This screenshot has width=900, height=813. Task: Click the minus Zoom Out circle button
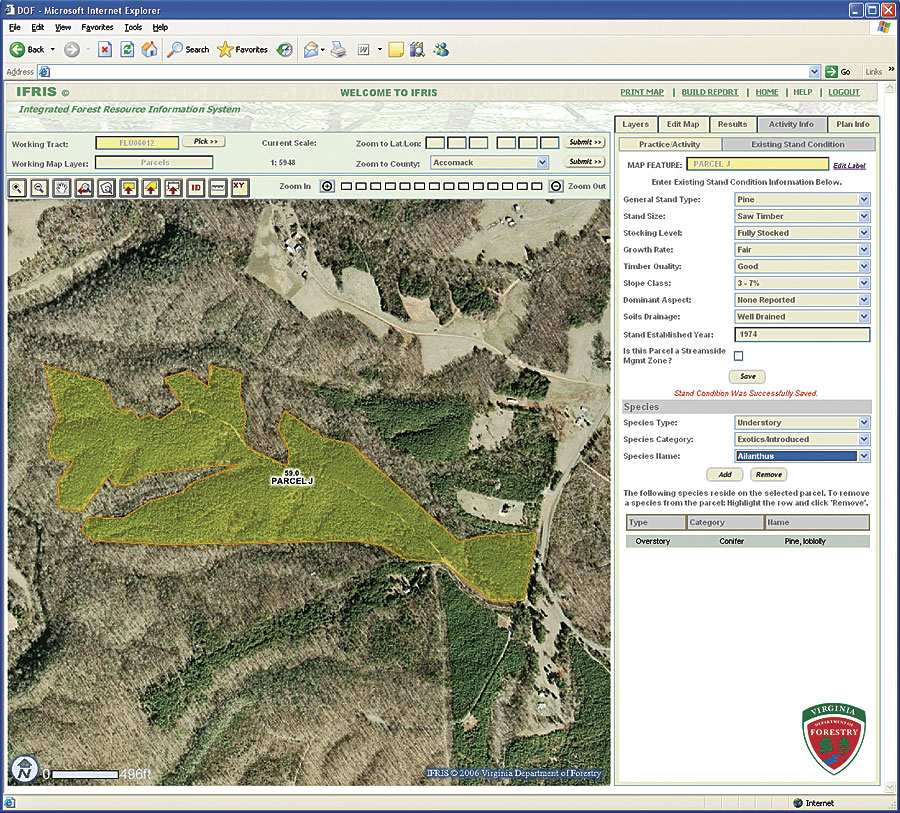coord(556,187)
